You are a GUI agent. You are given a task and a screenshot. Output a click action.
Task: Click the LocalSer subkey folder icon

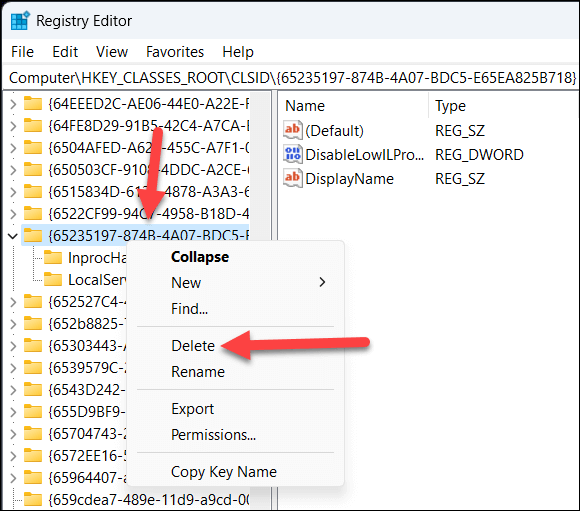pyautogui.click(x=53, y=279)
